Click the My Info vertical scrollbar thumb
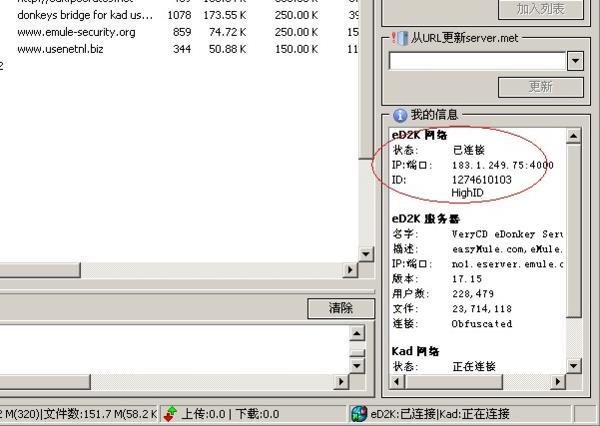Viewport: 600px width, 426px height. 574,230
